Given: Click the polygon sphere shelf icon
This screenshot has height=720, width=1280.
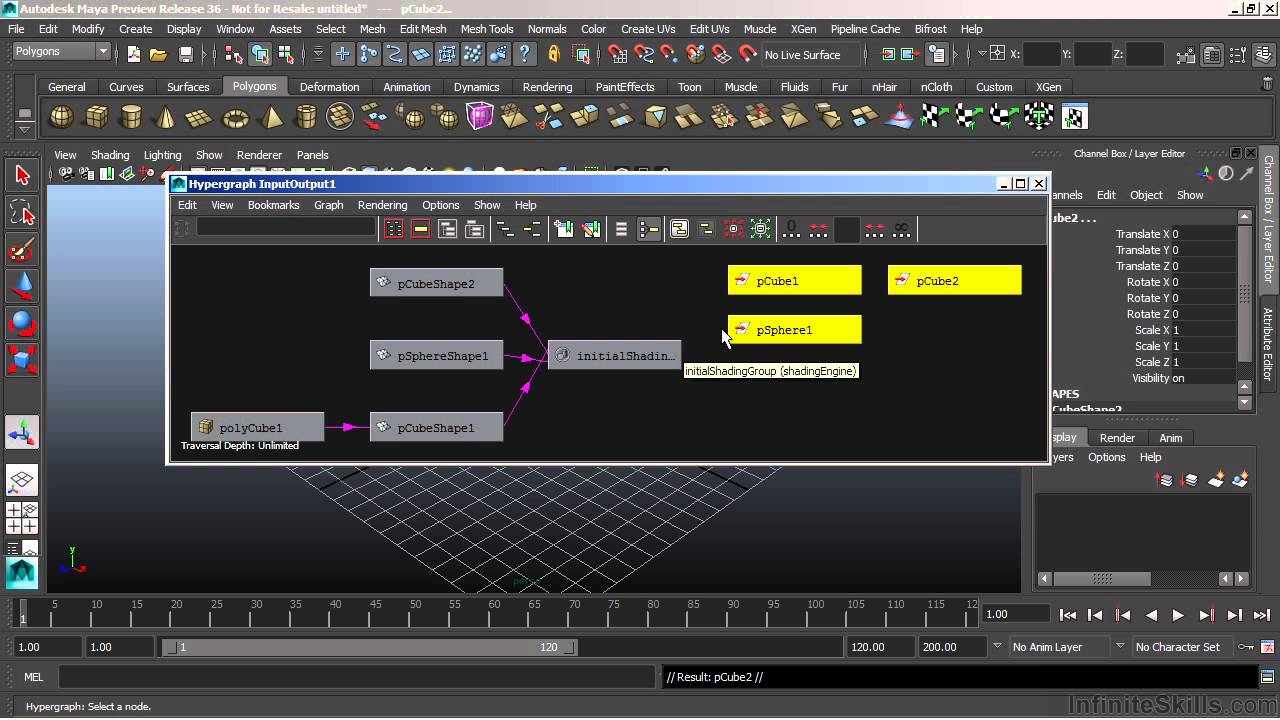Looking at the screenshot, I should pos(62,118).
